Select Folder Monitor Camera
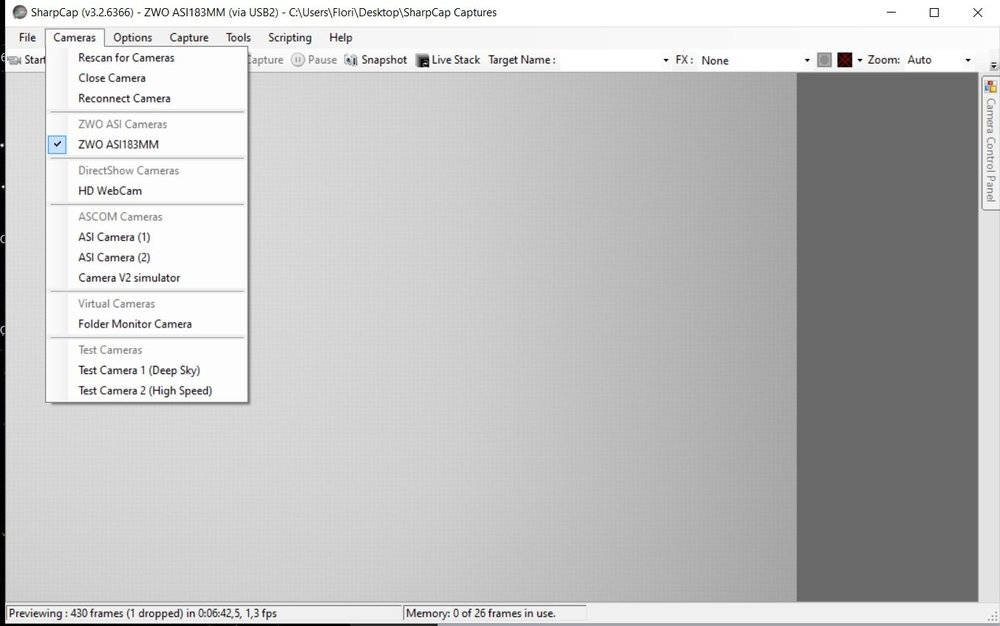The height and width of the screenshot is (626, 1000). tap(147, 324)
